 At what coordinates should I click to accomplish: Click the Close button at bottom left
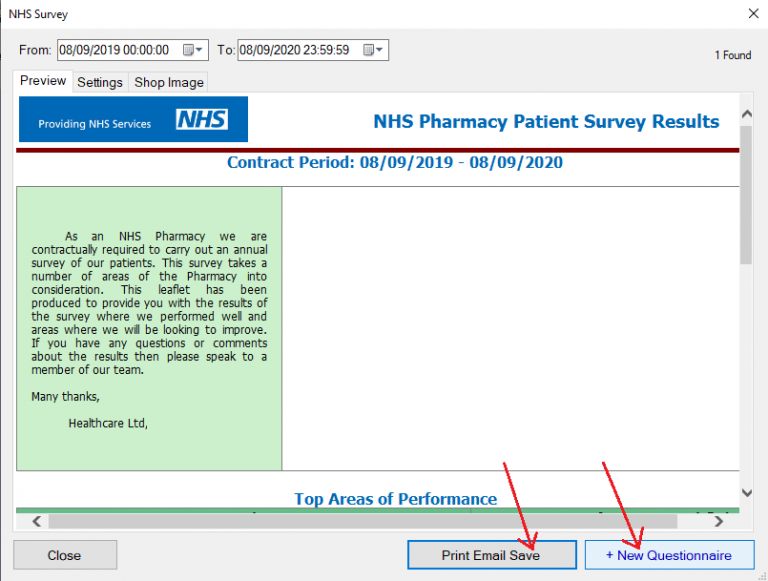click(65, 555)
